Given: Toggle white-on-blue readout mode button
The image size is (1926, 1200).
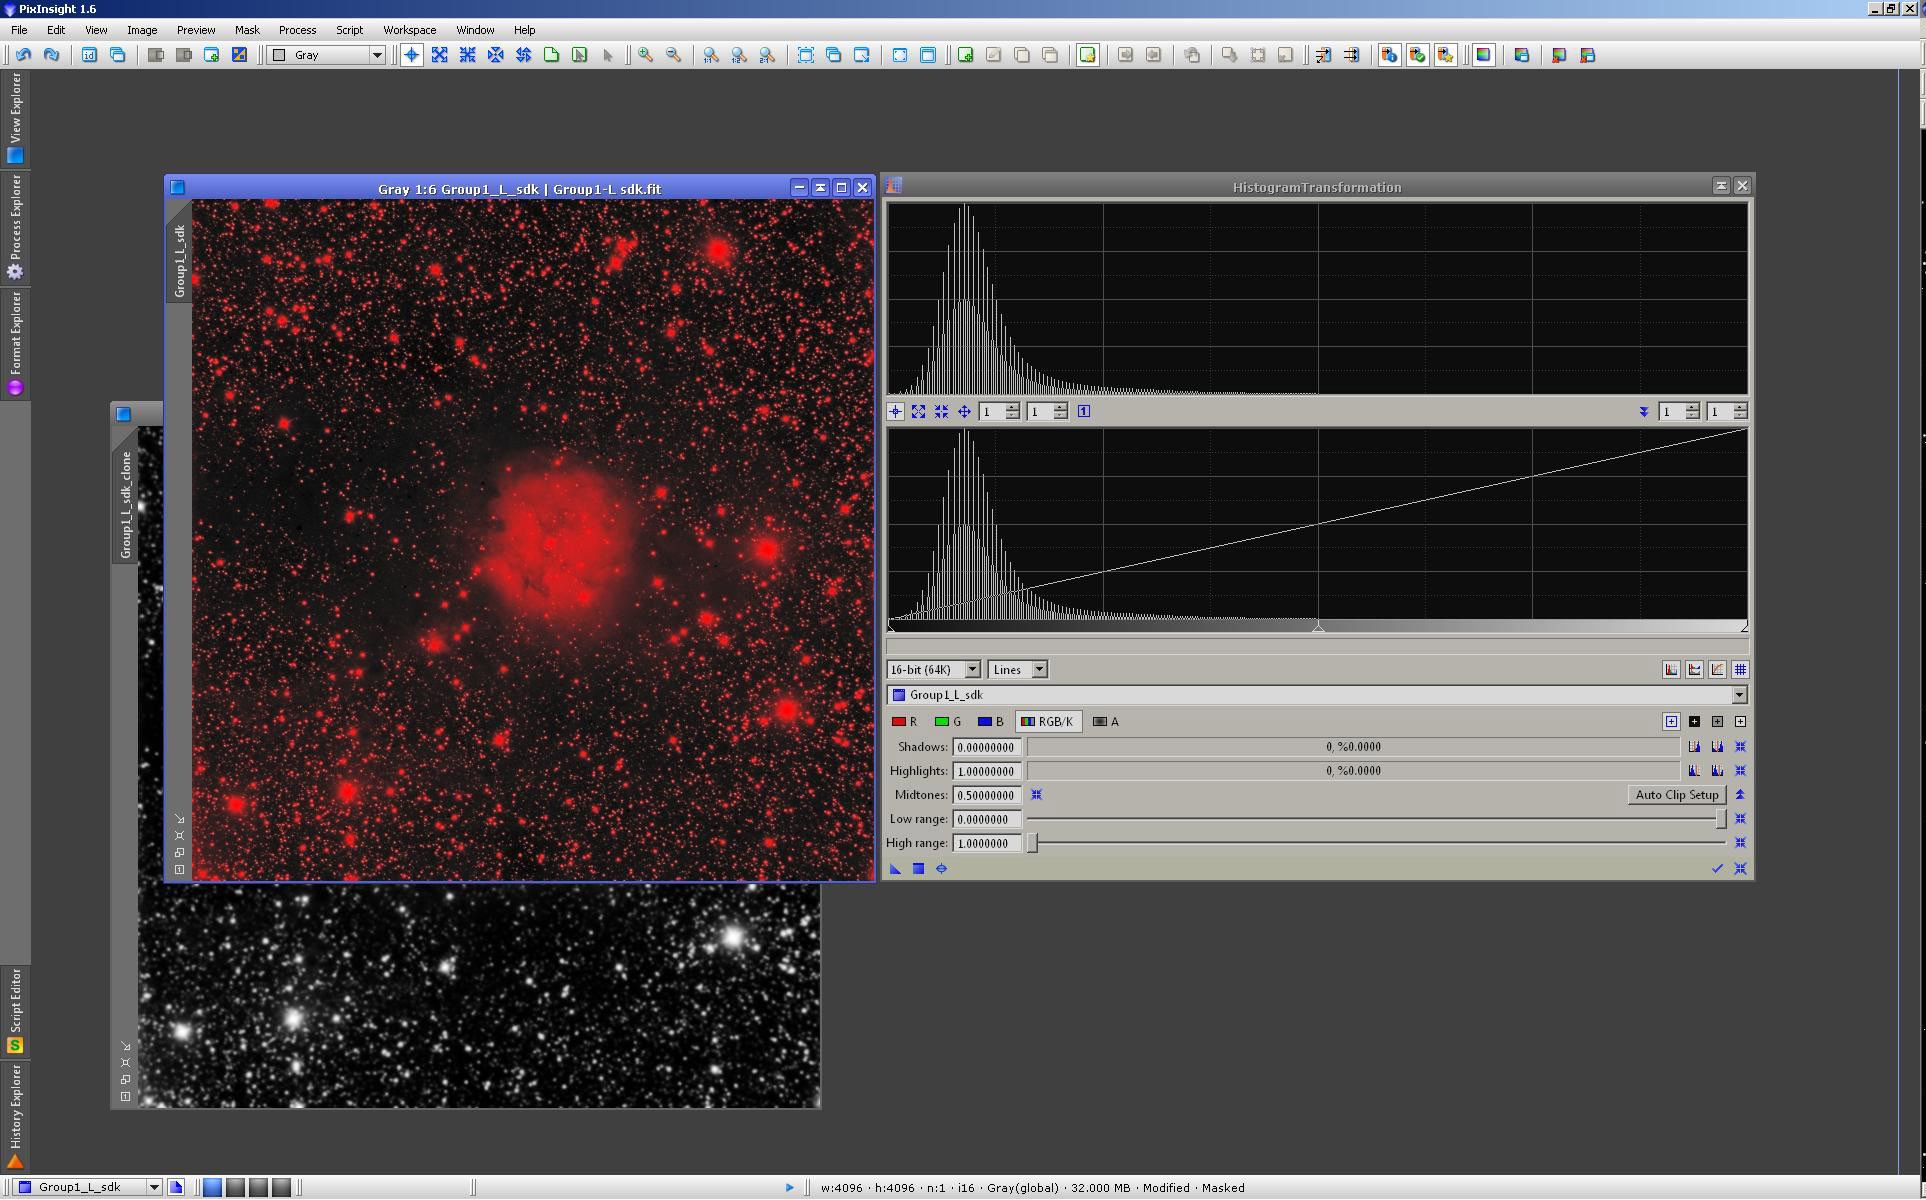Looking at the screenshot, I should [1671, 722].
